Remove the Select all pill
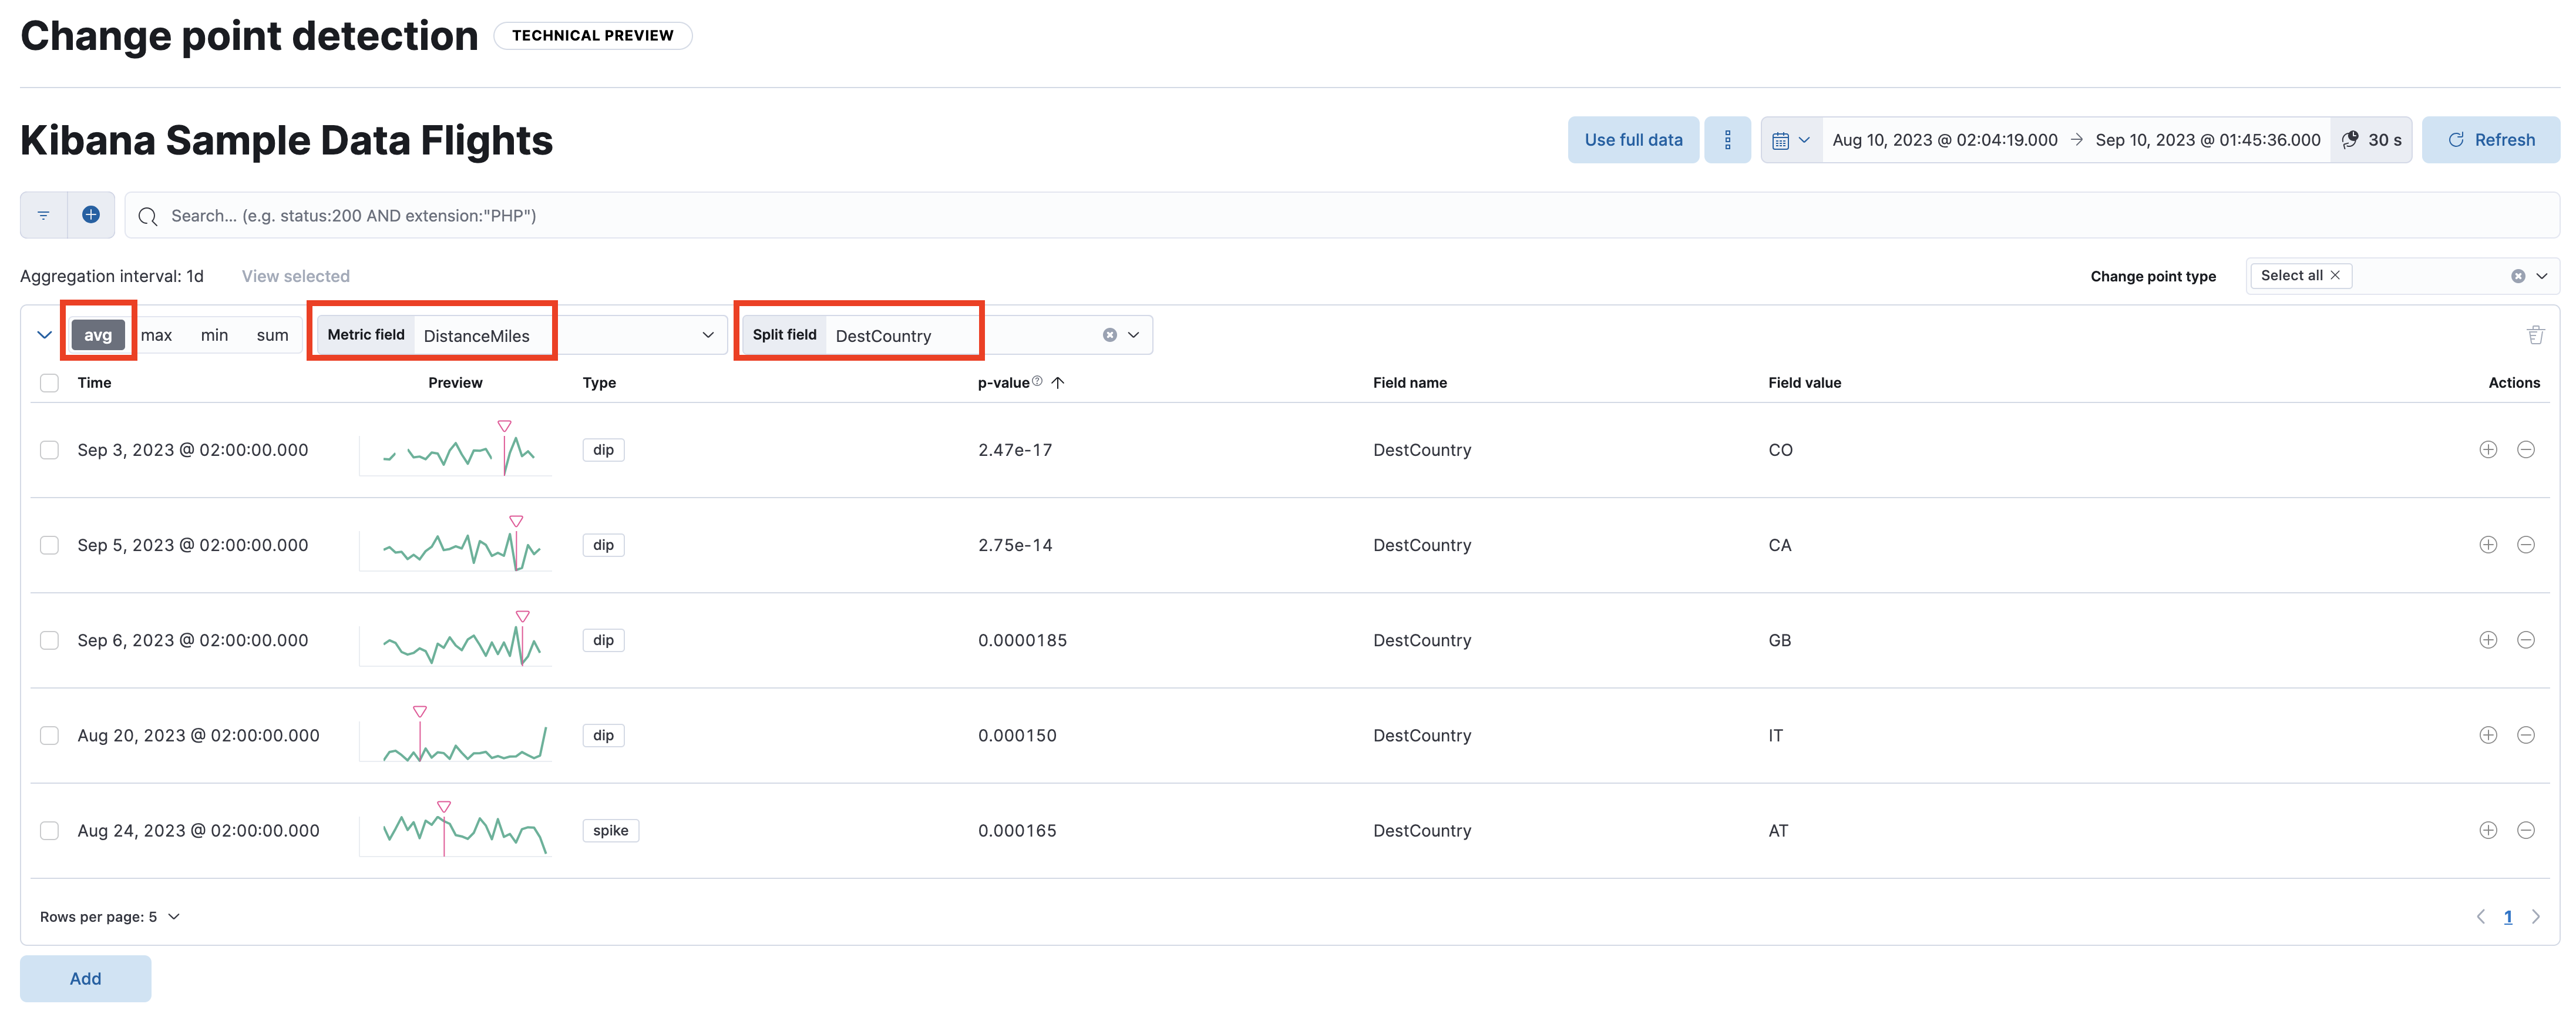The image size is (2576, 1034). (x=2335, y=275)
